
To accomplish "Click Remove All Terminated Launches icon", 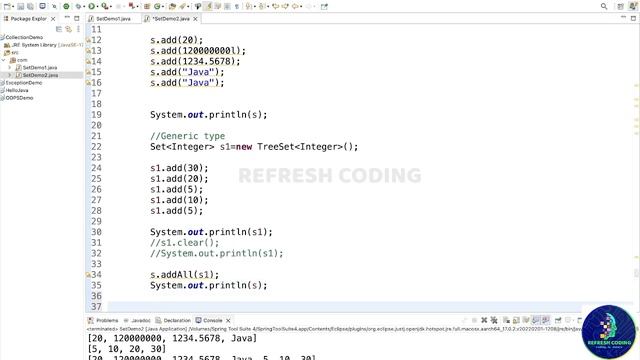I will (494, 320).
